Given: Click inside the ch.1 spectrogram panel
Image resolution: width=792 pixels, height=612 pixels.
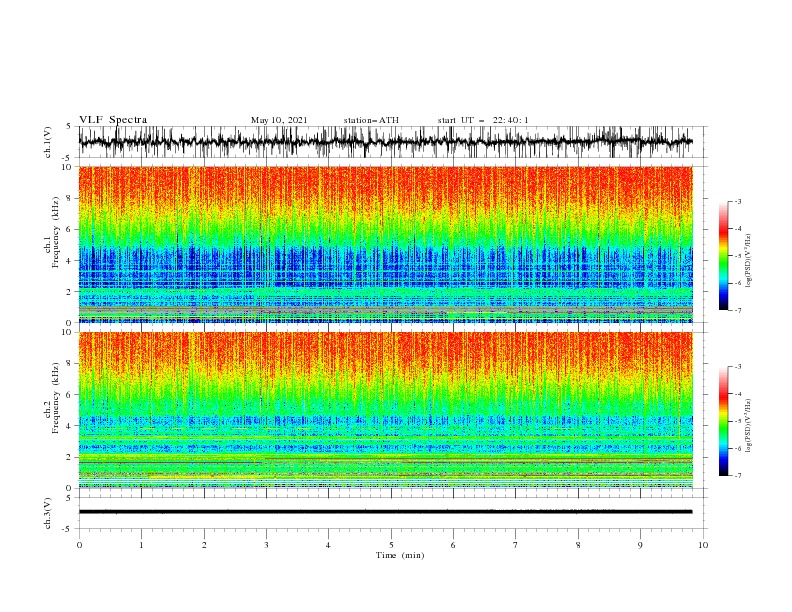Looking at the screenshot, I should click(385, 244).
